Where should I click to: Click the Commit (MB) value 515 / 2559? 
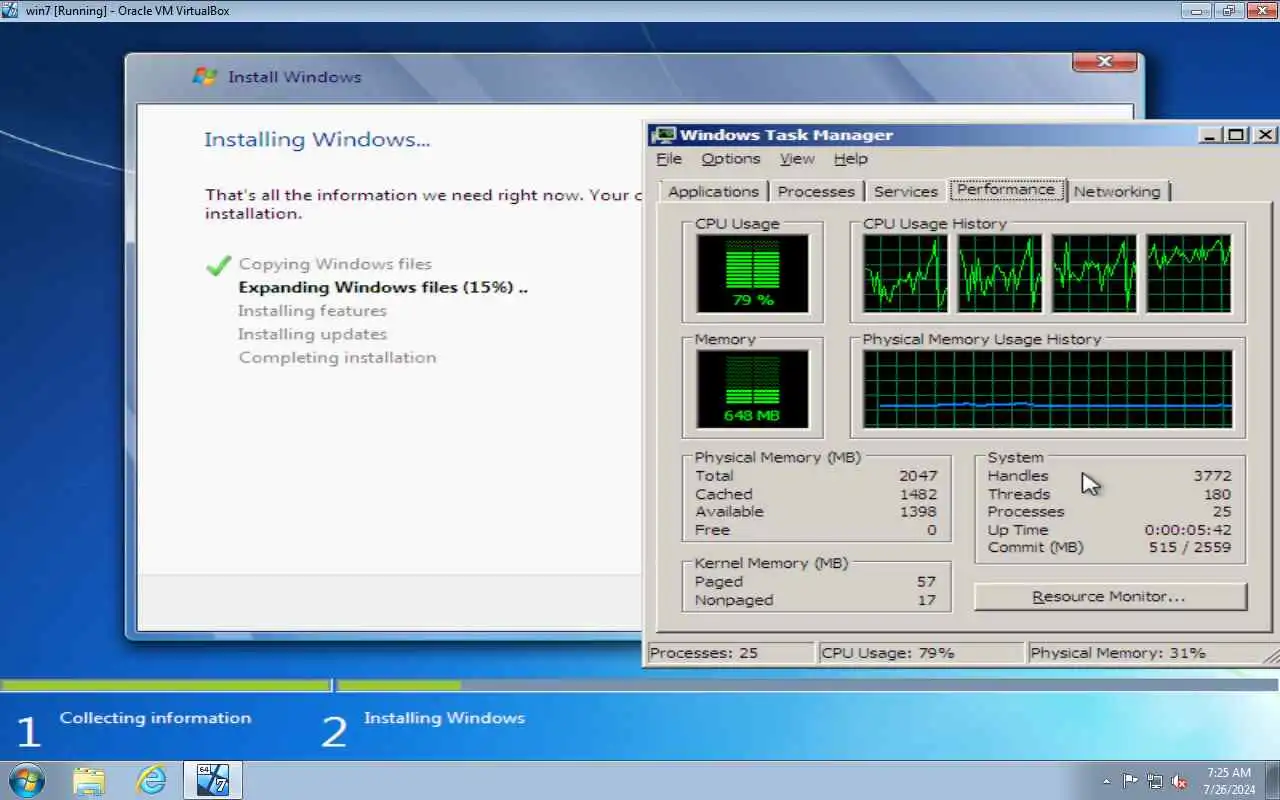(1190, 548)
